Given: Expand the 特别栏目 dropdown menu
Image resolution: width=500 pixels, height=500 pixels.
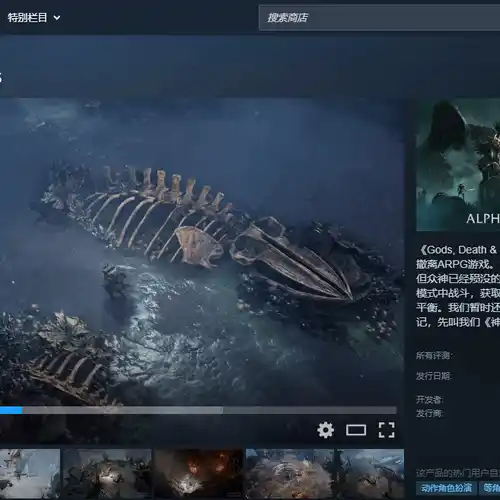Looking at the screenshot, I should 57,17.
